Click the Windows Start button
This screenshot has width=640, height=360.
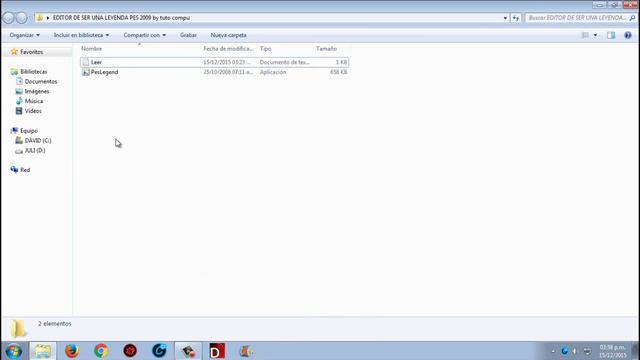[13, 351]
